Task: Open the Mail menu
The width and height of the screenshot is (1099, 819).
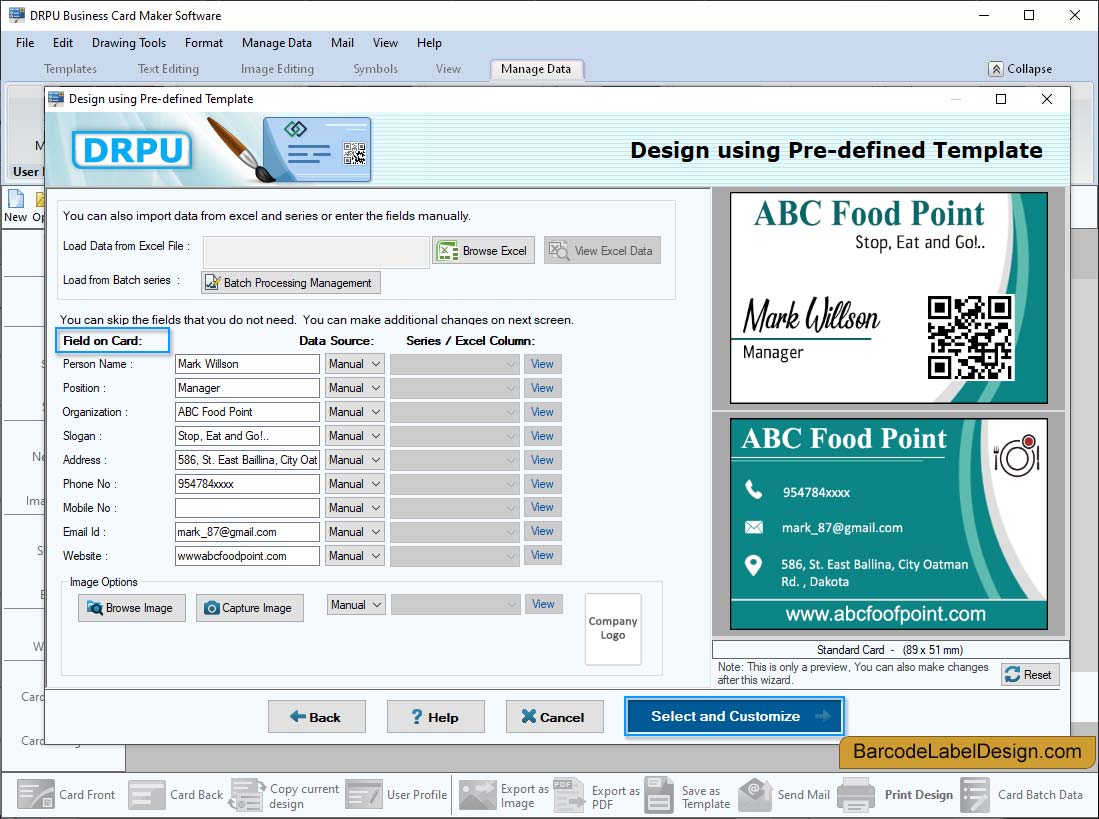Action: click(342, 43)
